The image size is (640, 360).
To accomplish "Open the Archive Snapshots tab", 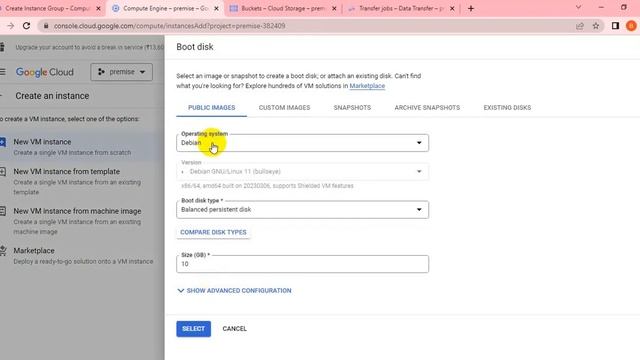I will tap(427, 108).
